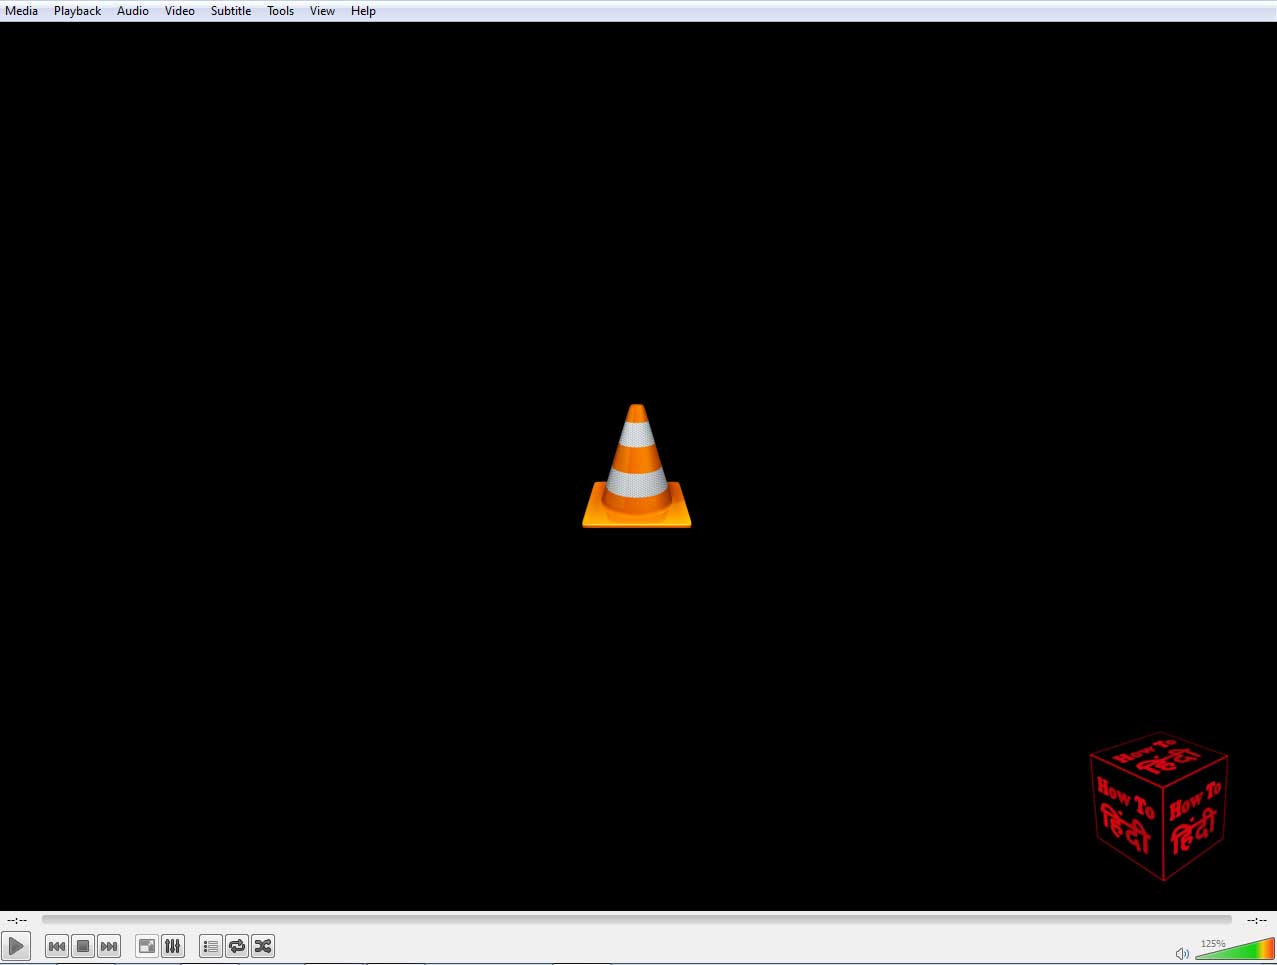The width and height of the screenshot is (1277, 965).
Task: Show the playlist
Action: tap(211, 946)
